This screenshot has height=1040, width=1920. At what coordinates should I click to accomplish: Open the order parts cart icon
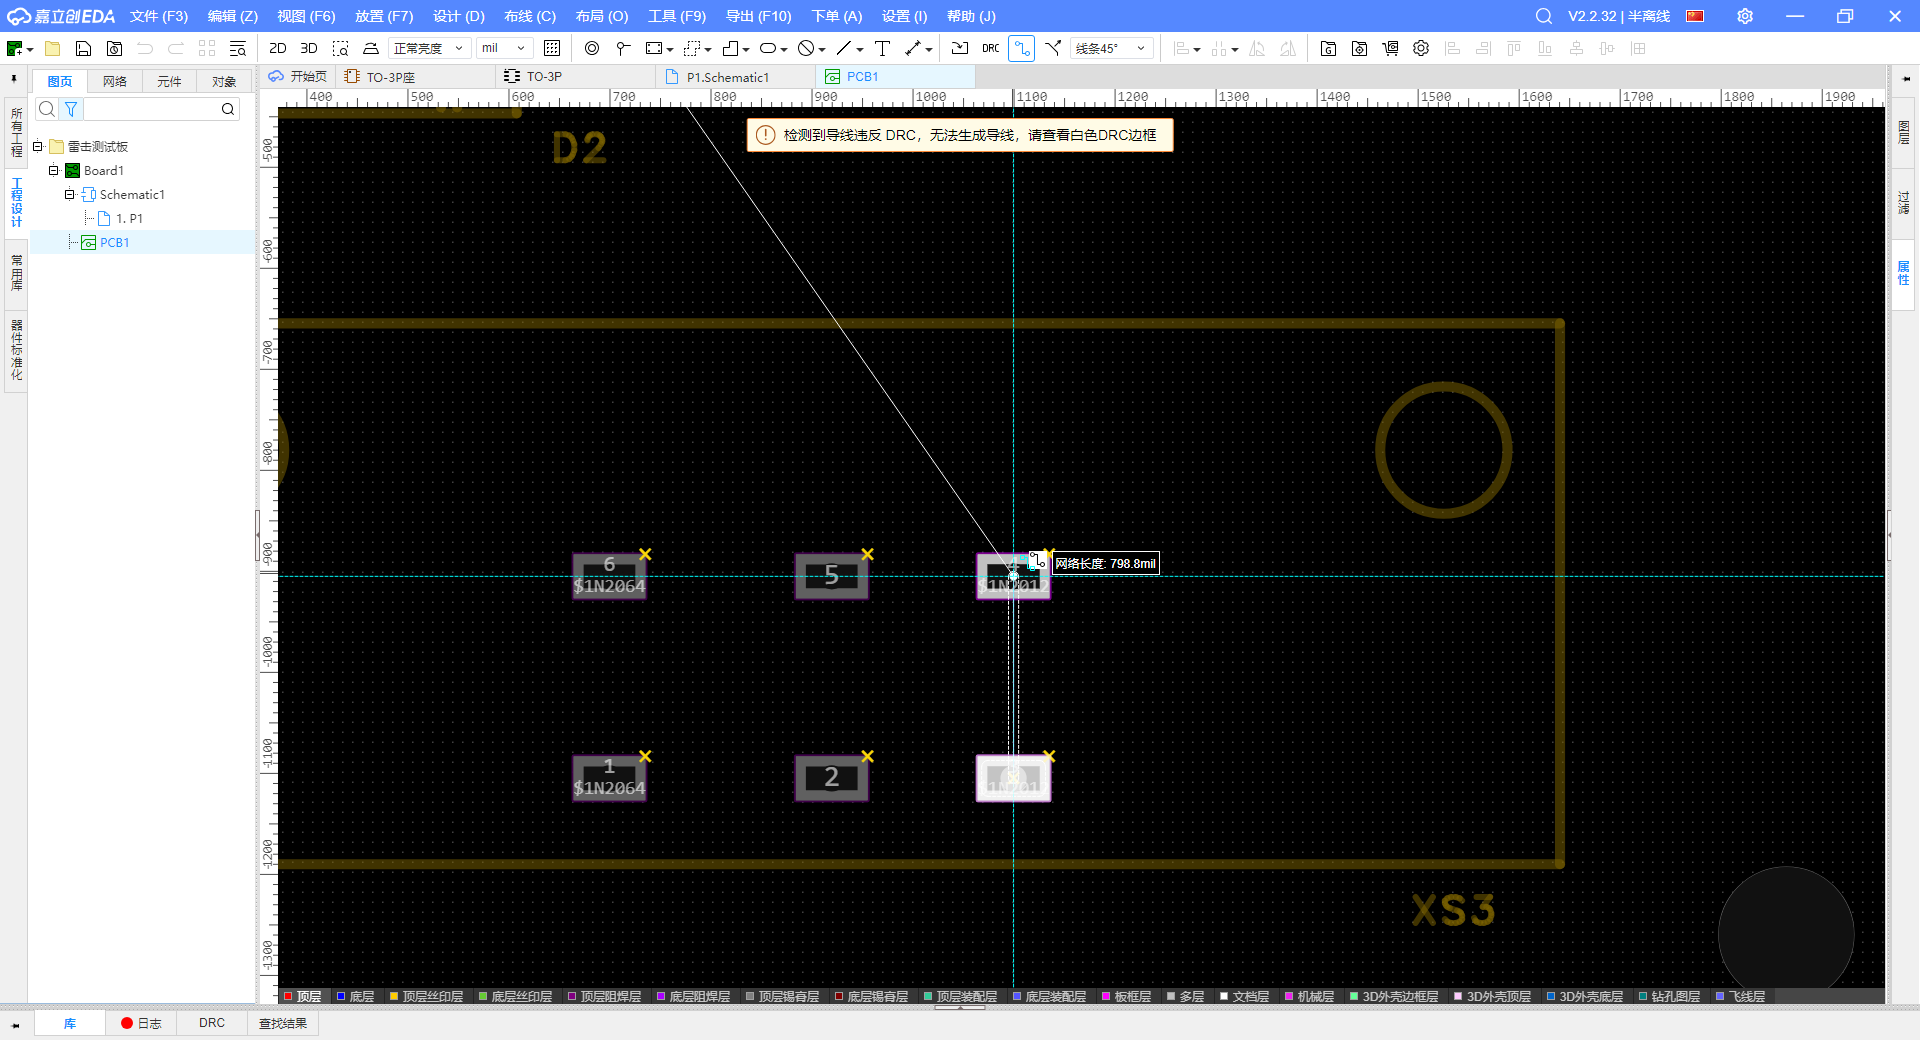click(1390, 48)
